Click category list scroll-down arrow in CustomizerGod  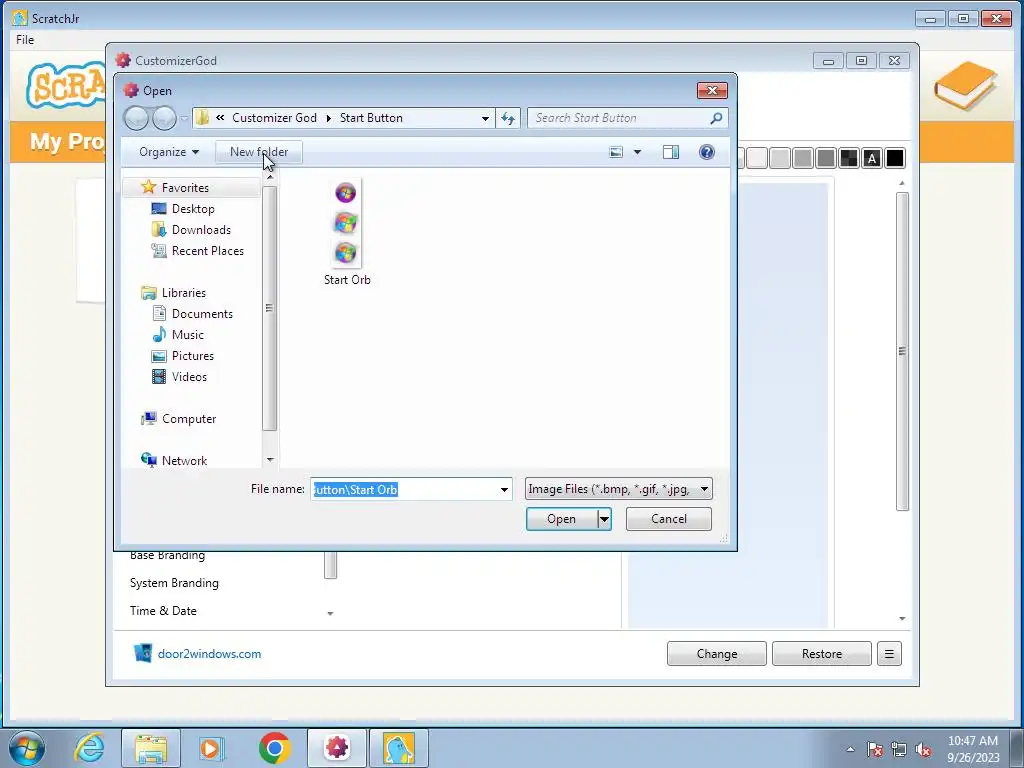tap(330, 613)
